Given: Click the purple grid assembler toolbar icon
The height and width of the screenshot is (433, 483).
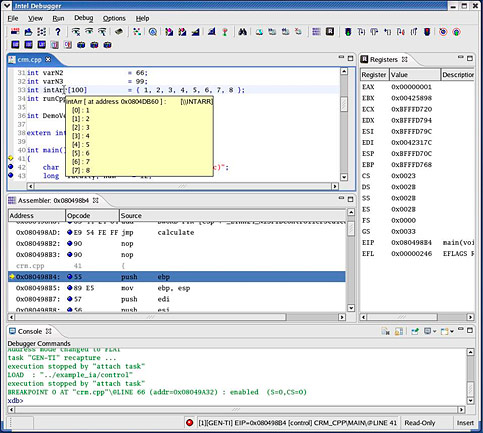Looking at the screenshot, I should click(316, 32).
